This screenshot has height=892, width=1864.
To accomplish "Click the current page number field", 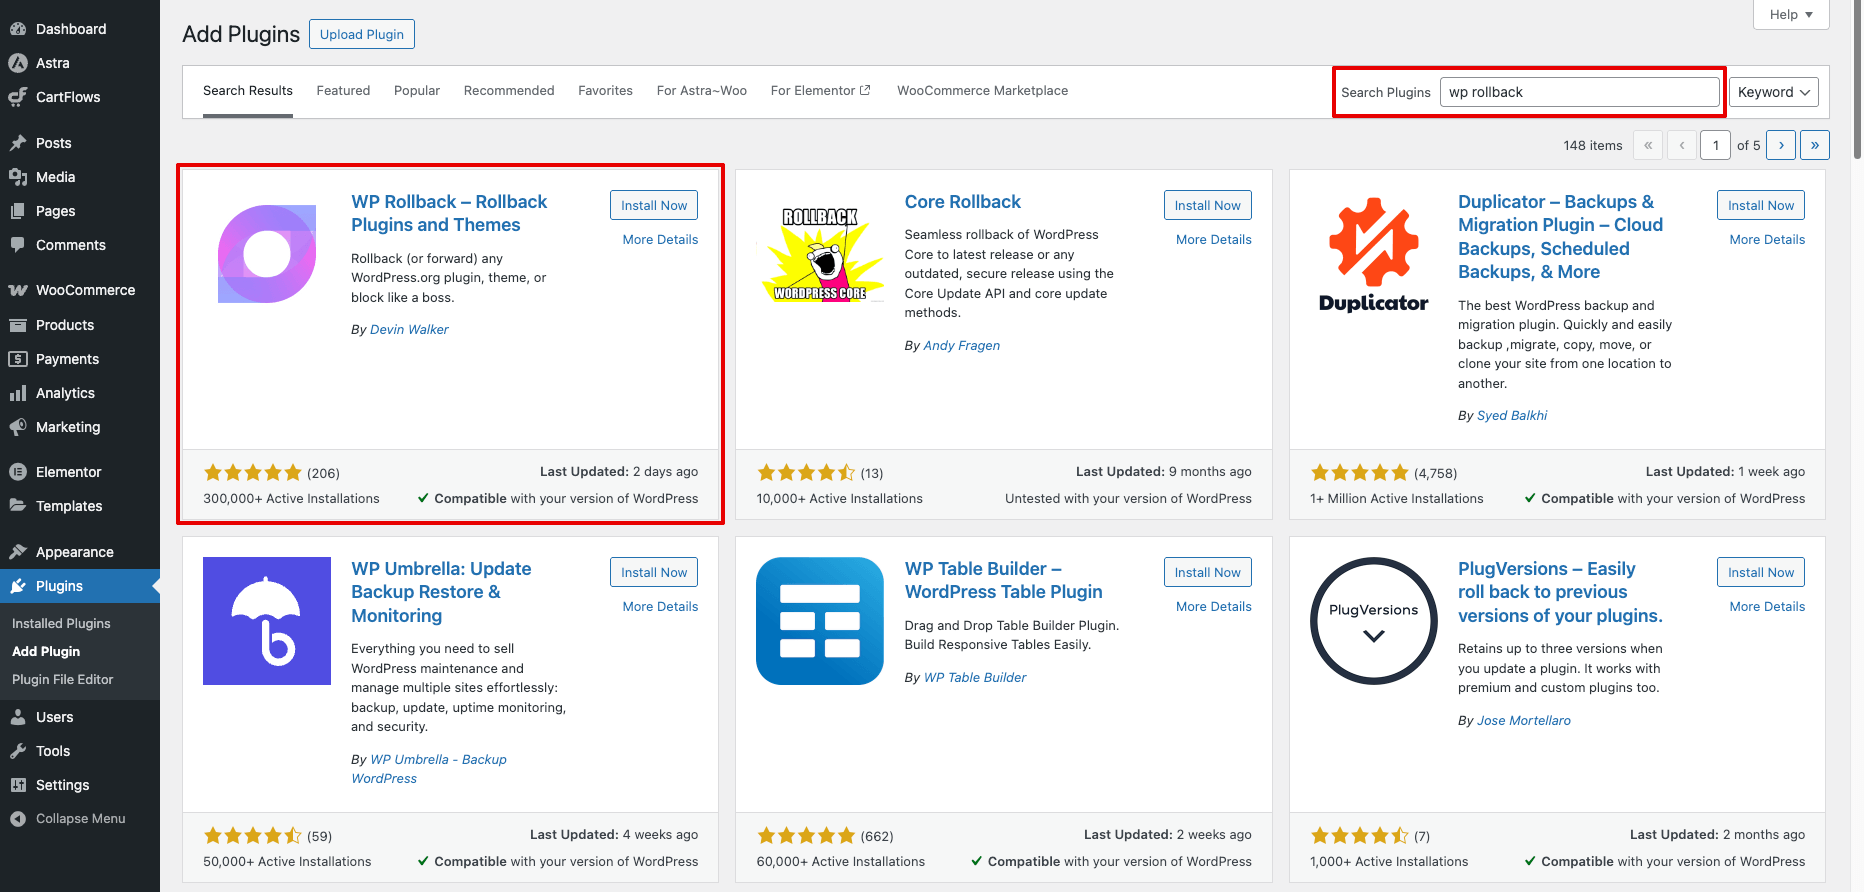I will (x=1715, y=145).
